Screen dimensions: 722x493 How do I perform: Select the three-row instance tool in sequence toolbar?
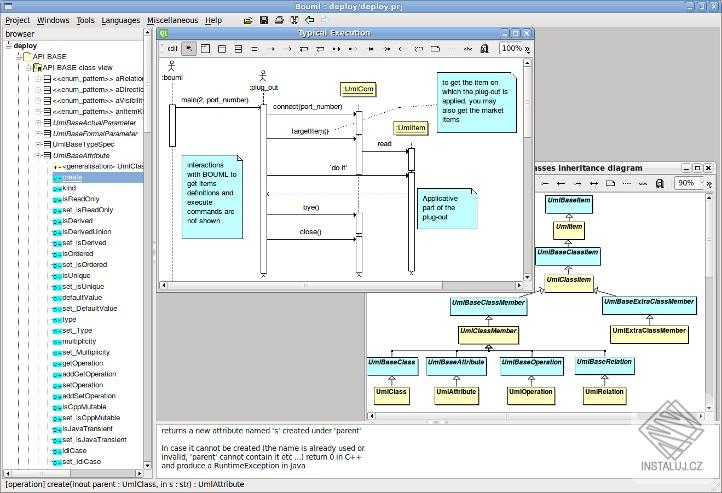(238, 48)
